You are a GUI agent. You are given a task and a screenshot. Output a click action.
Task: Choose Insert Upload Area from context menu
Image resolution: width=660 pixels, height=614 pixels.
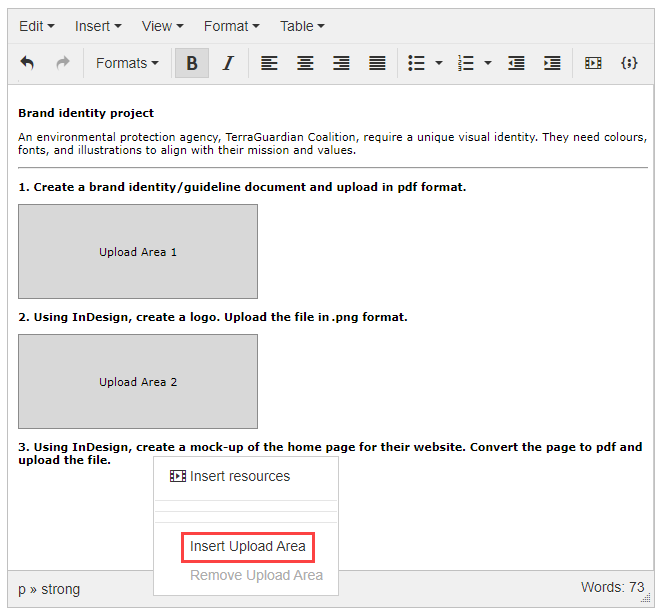248,547
